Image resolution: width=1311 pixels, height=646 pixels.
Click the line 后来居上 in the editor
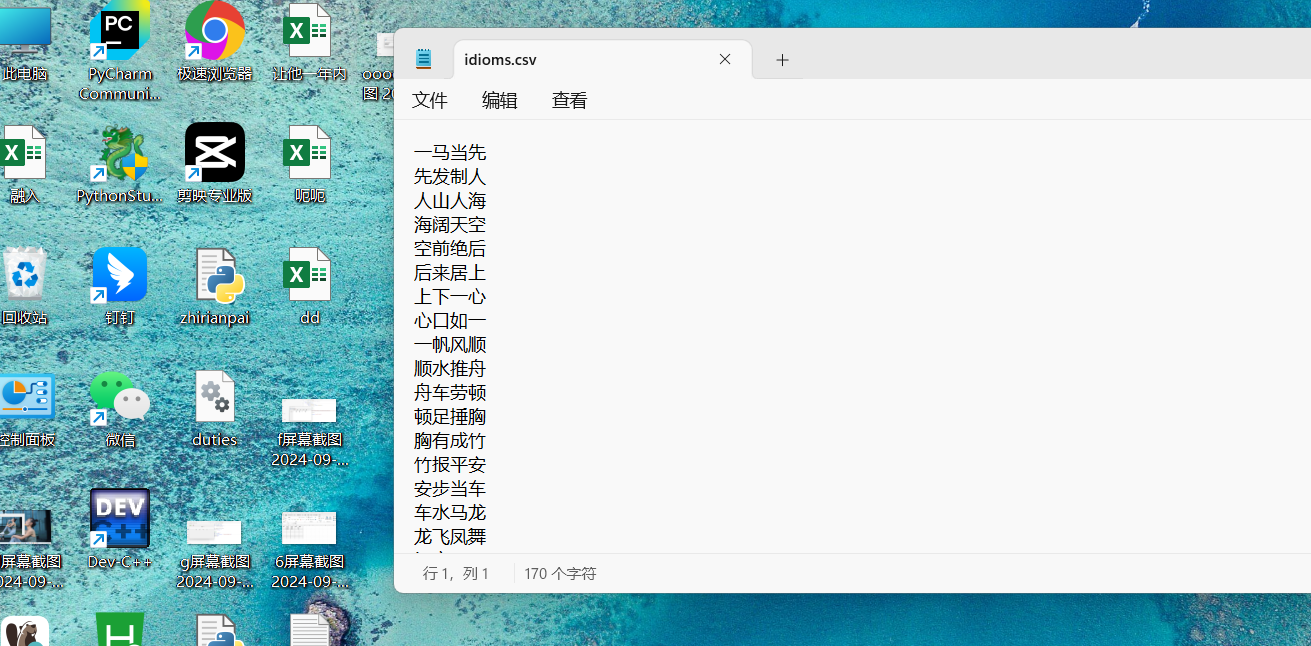pos(450,272)
